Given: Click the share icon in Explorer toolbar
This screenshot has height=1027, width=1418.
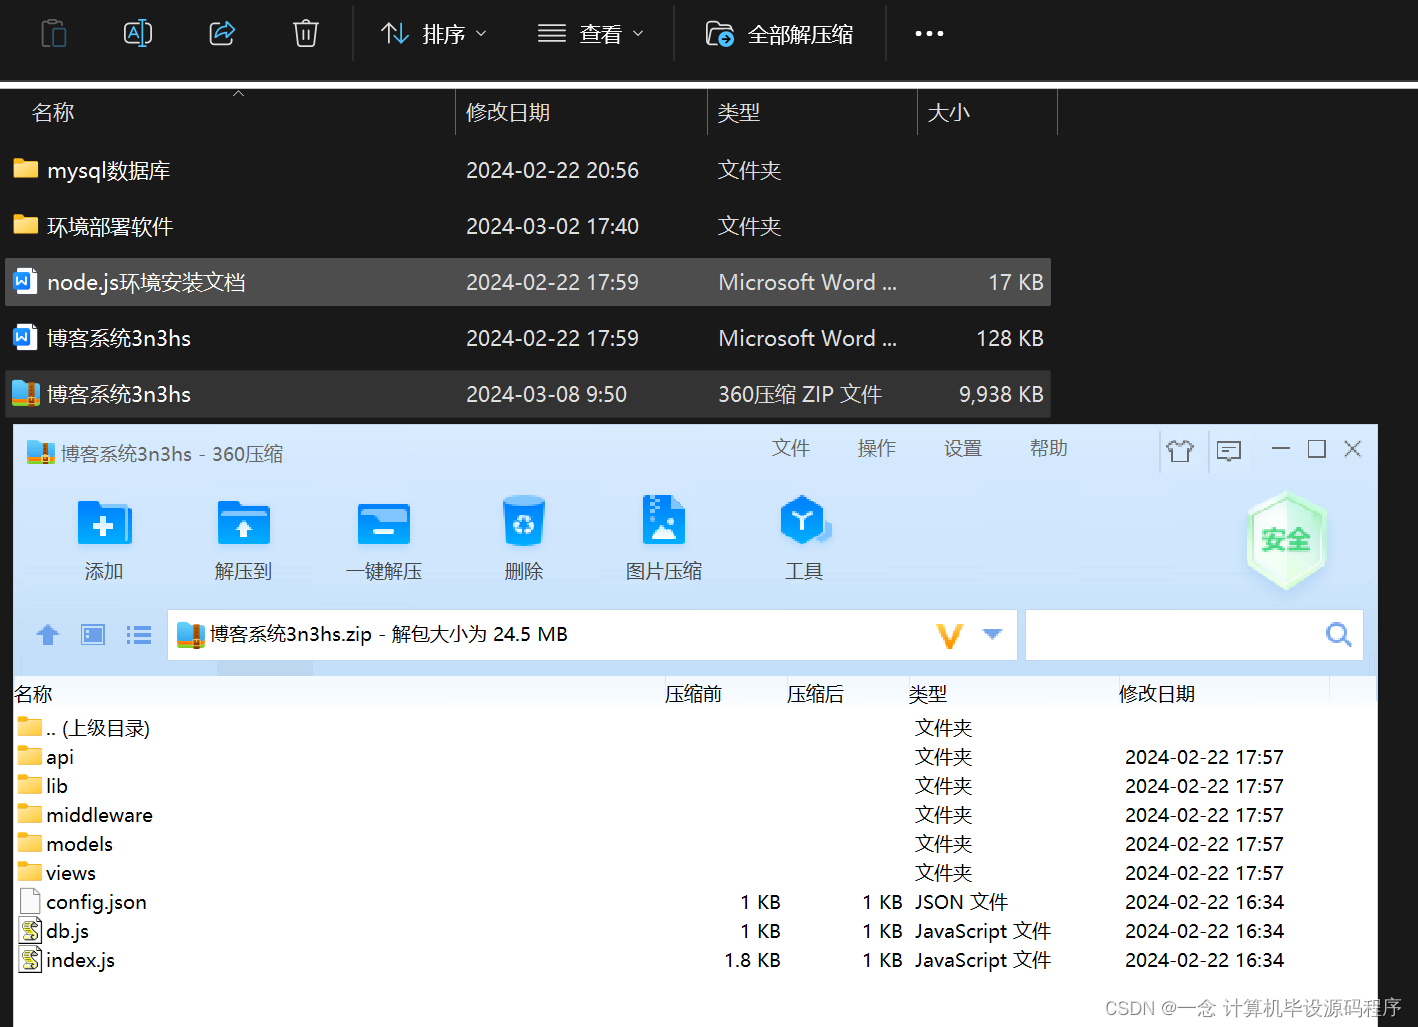Looking at the screenshot, I should click(x=221, y=33).
